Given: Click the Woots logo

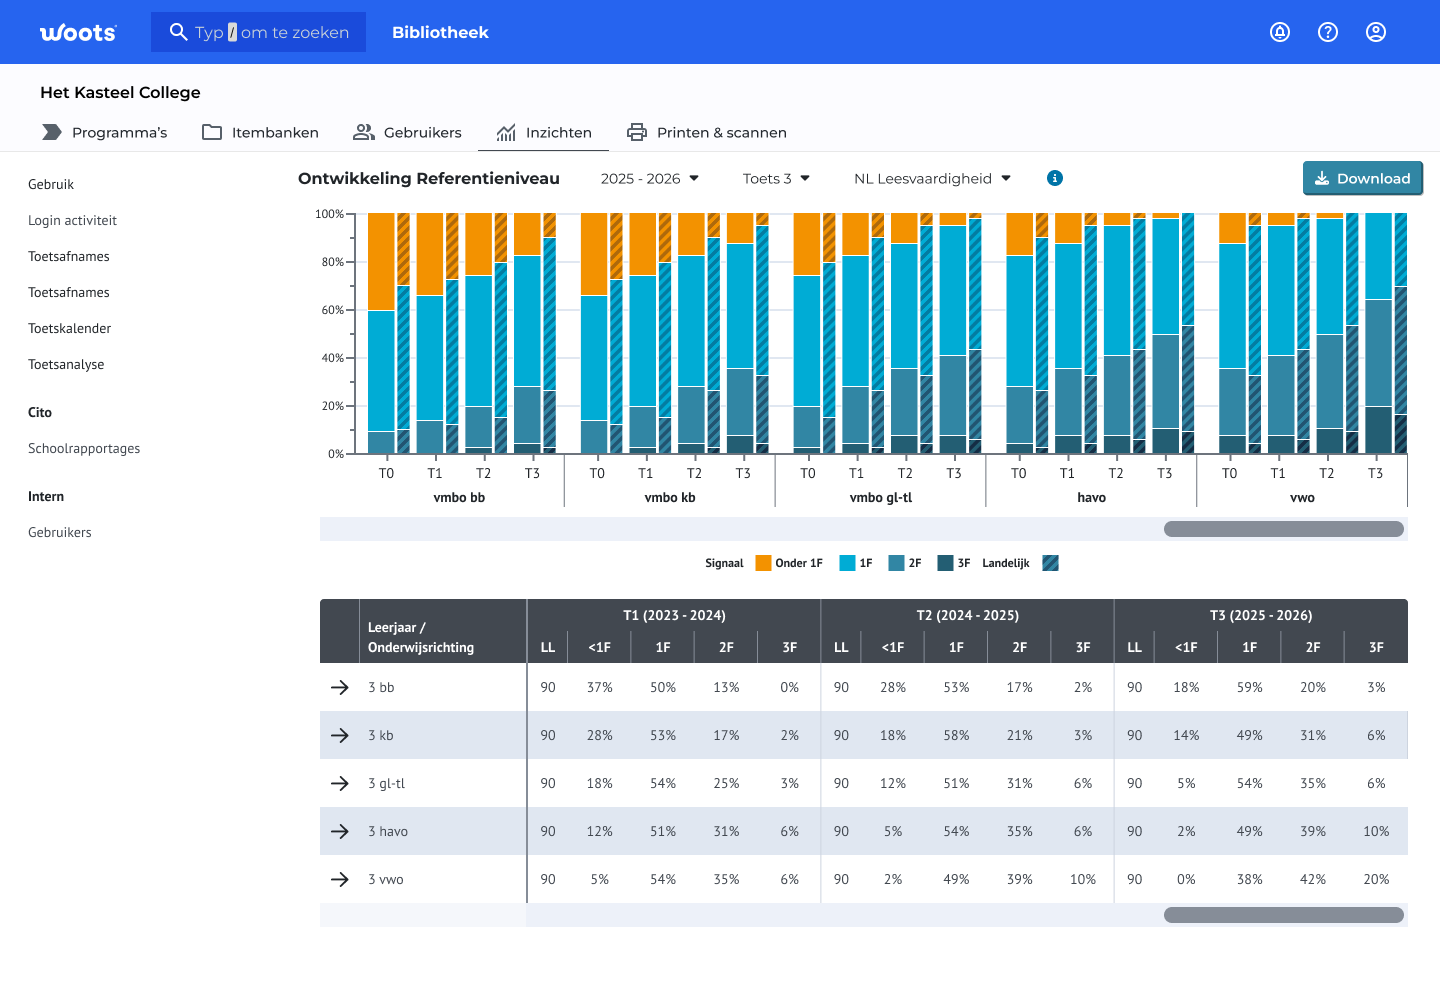Looking at the screenshot, I should pyautogui.click(x=78, y=32).
